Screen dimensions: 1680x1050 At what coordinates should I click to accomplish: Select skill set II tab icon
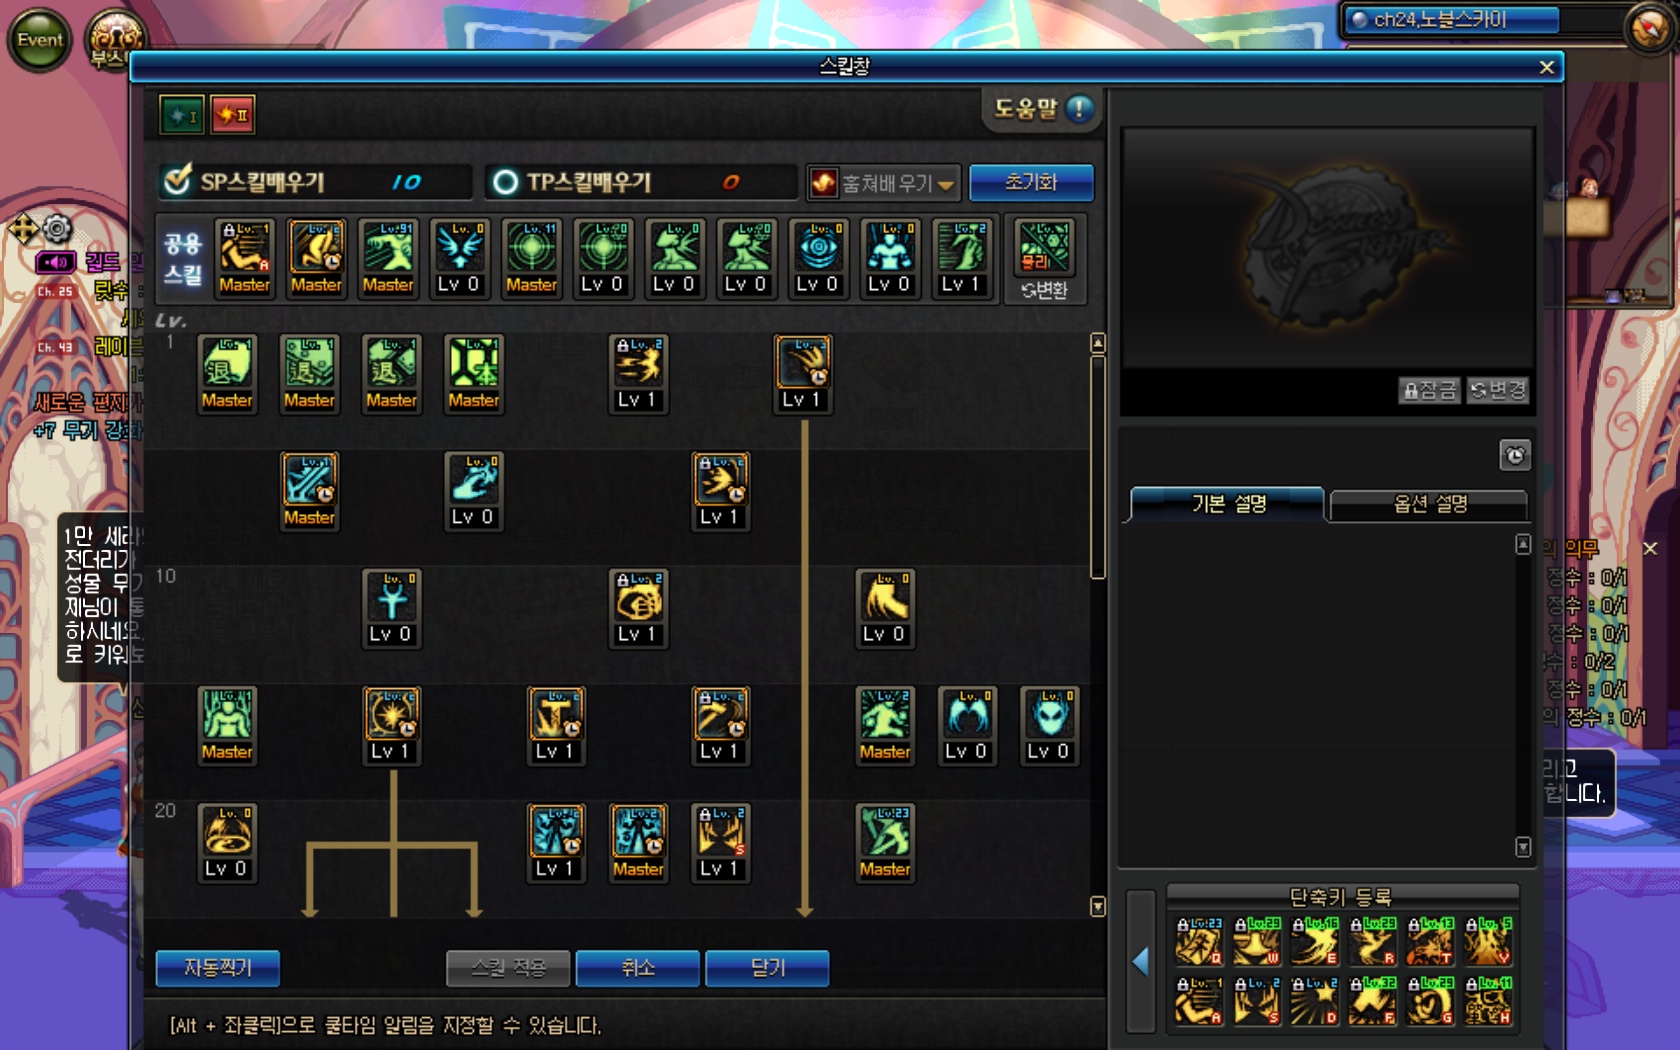point(232,115)
